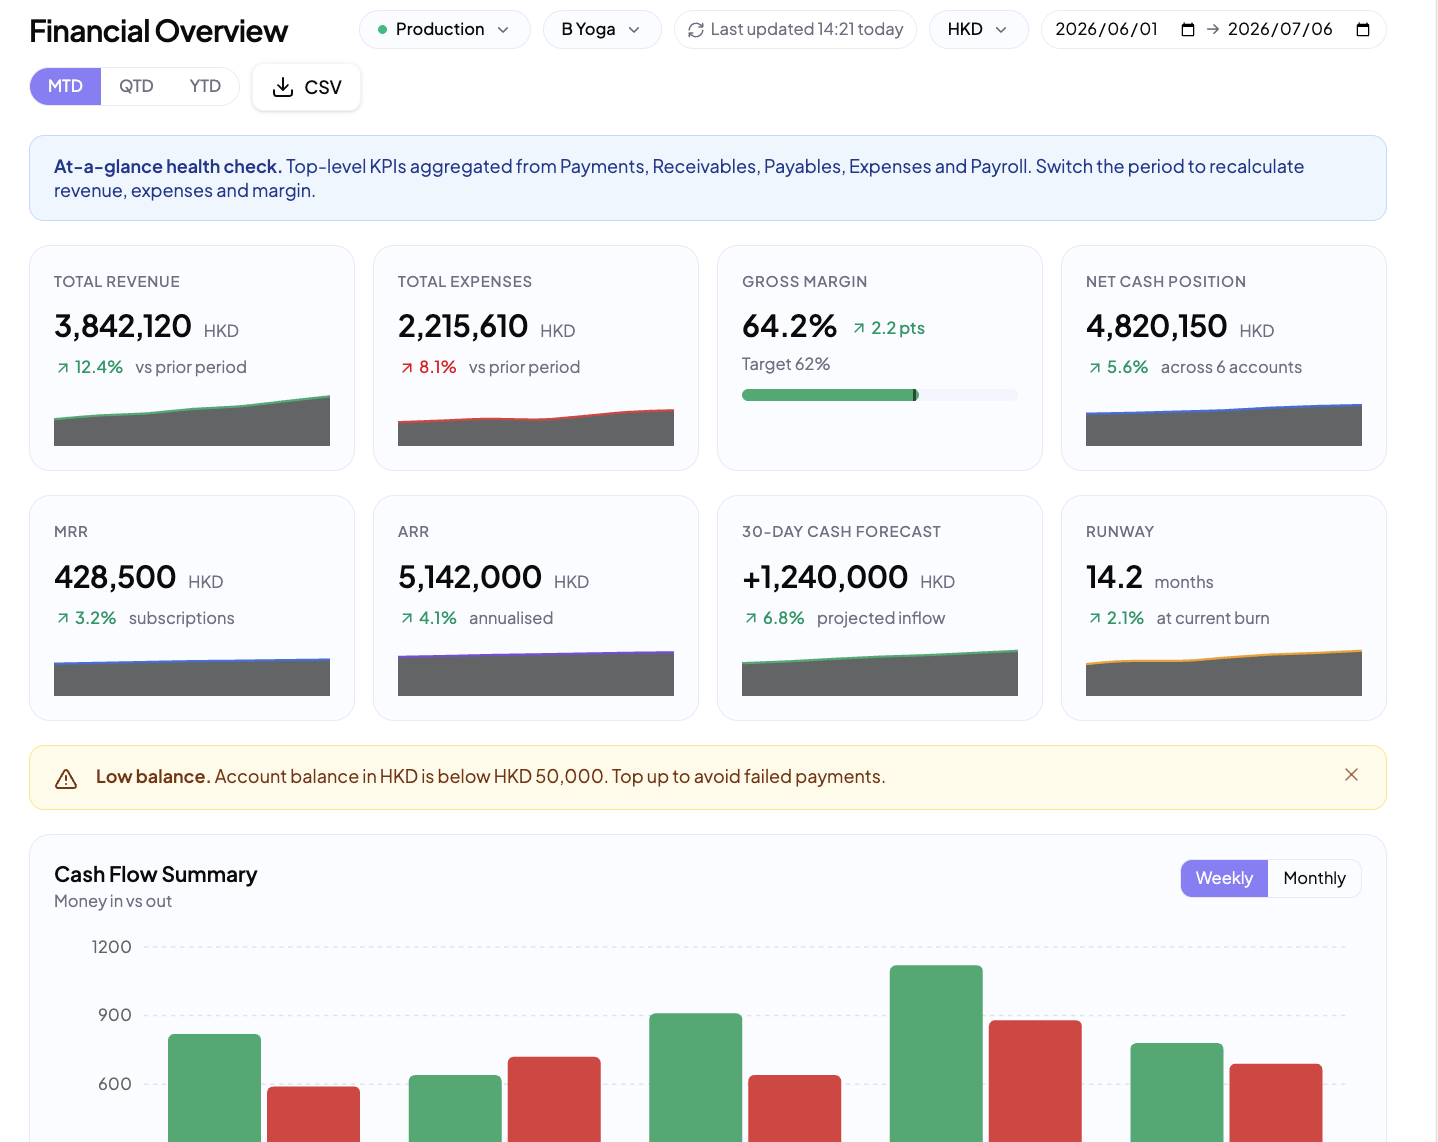Dismiss the Low balance alert
The width and height of the screenshot is (1438, 1142).
click(x=1351, y=775)
